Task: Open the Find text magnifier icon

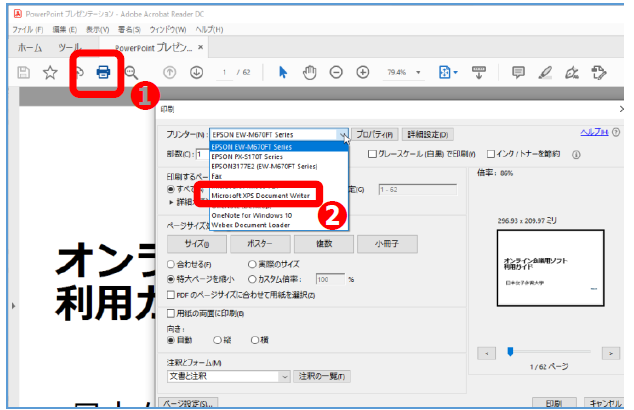Action: 131,73
